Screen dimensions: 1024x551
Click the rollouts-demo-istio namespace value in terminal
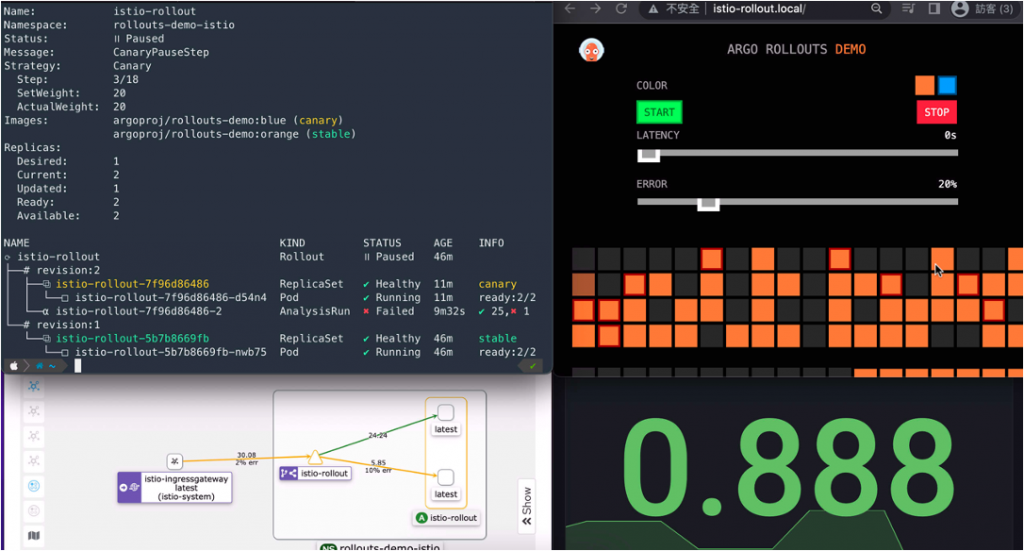pyautogui.click(x=174, y=25)
